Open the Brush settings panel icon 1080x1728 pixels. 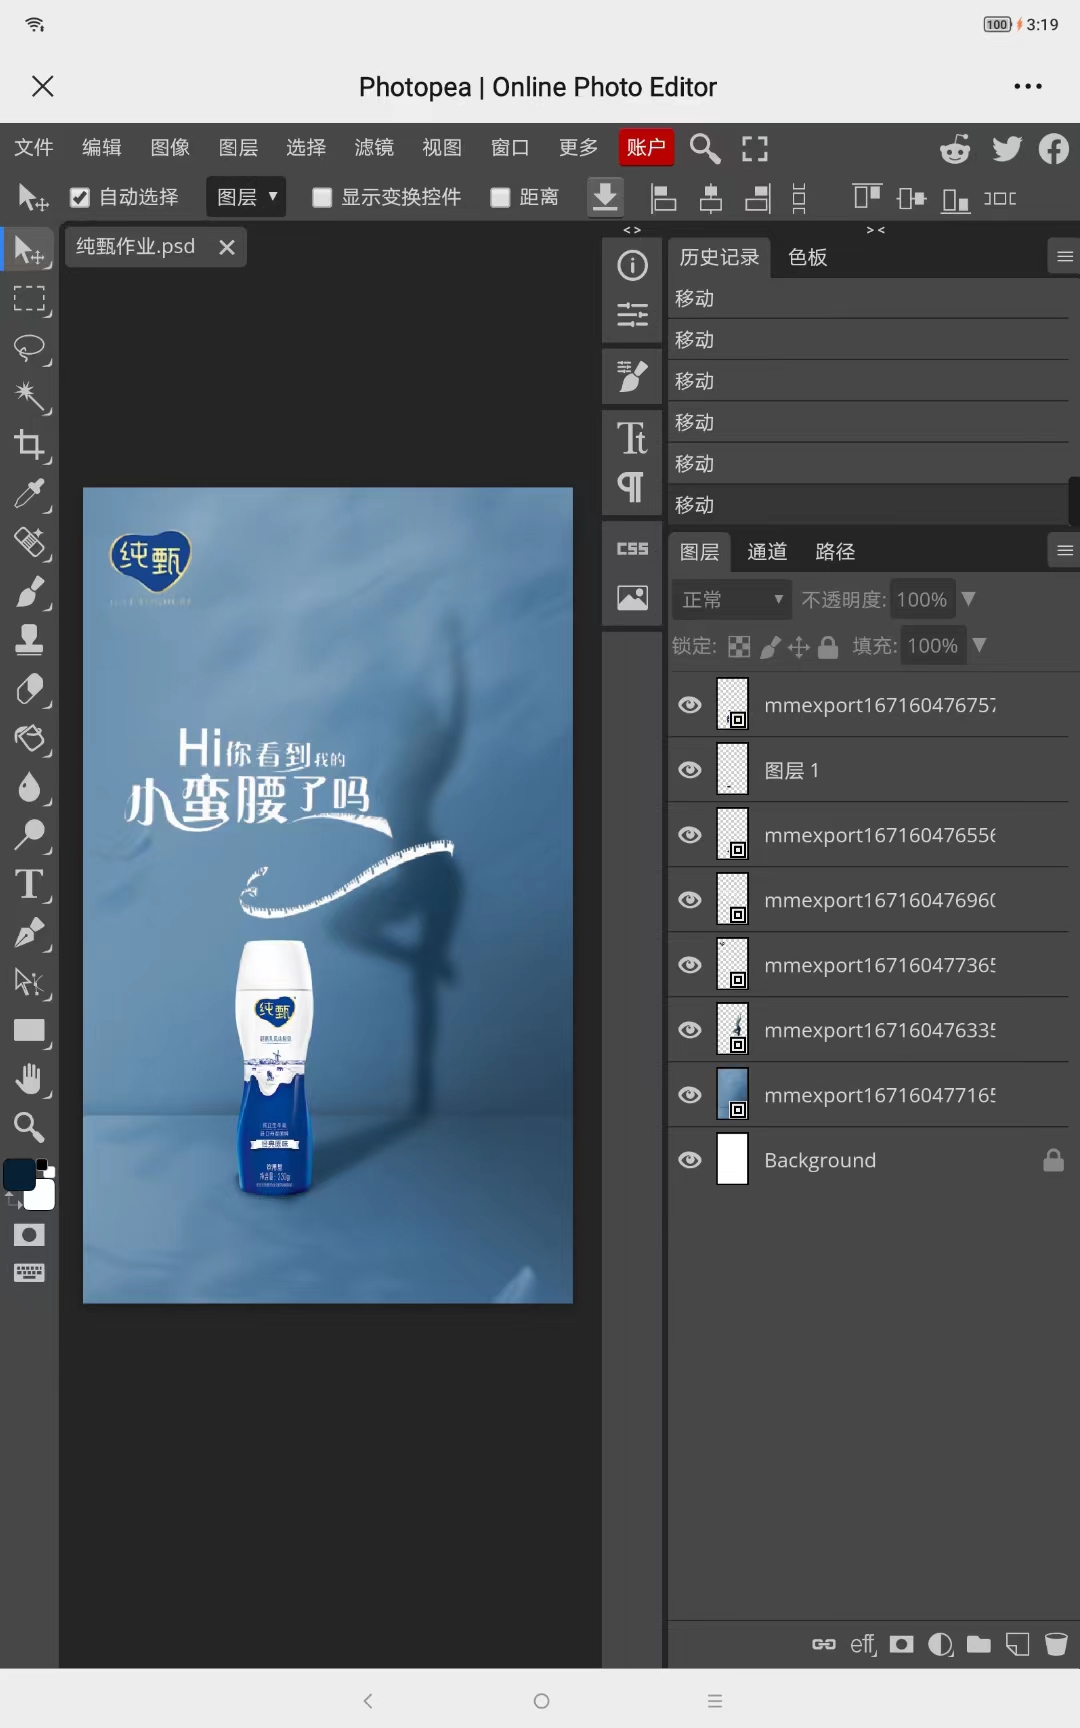point(632,377)
